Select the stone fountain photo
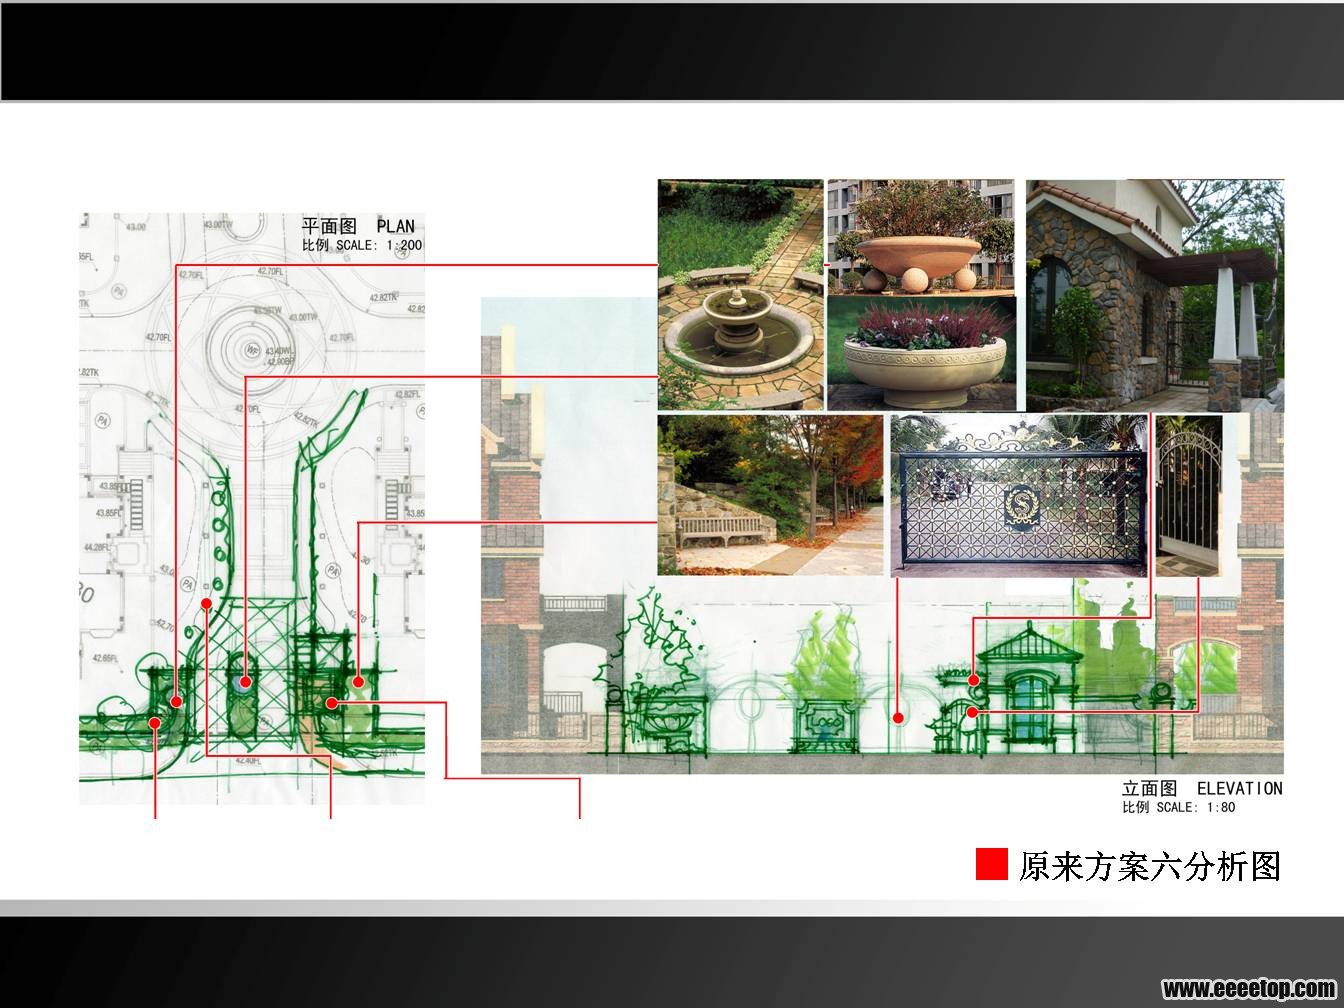 (740, 295)
